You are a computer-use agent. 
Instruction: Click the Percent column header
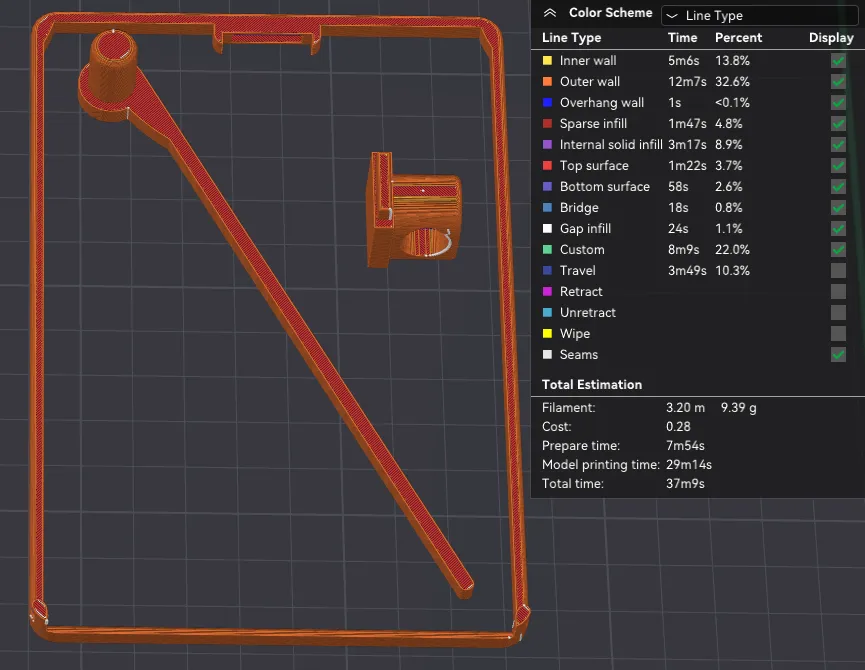tap(738, 37)
